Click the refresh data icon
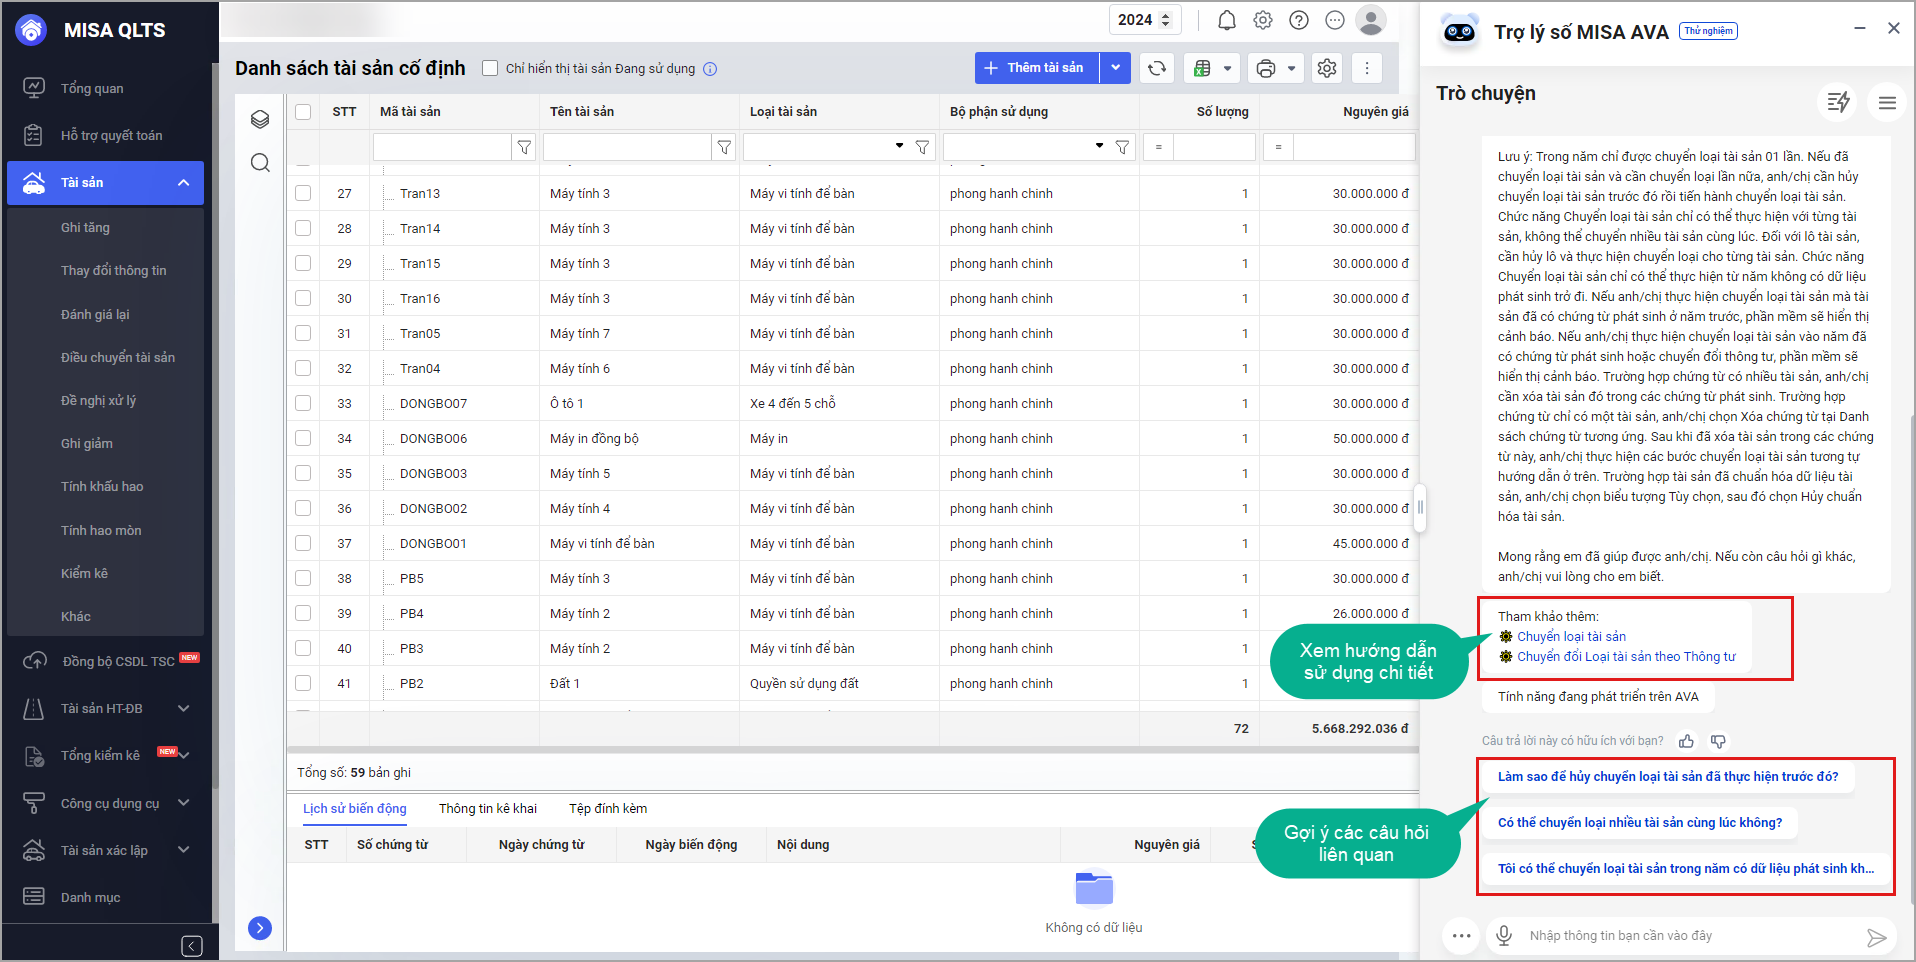The width and height of the screenshot is (1916, 962). 1157,68
